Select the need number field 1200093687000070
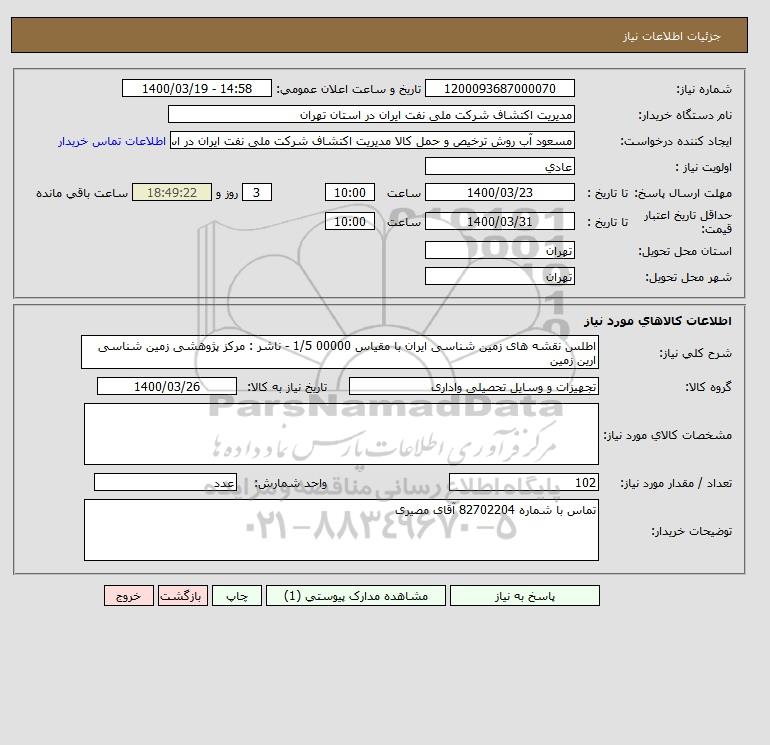The image size is (770, 745). 499,88
